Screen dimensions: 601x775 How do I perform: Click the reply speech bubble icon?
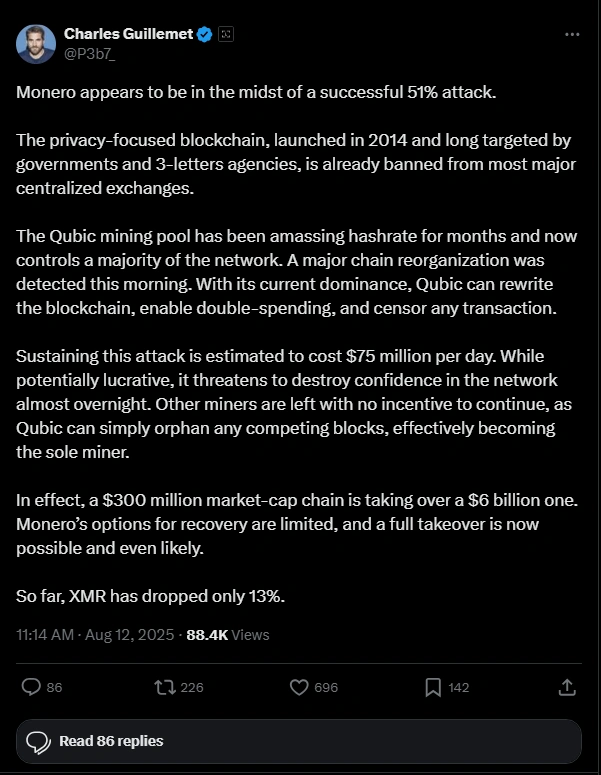coord(31,687)
